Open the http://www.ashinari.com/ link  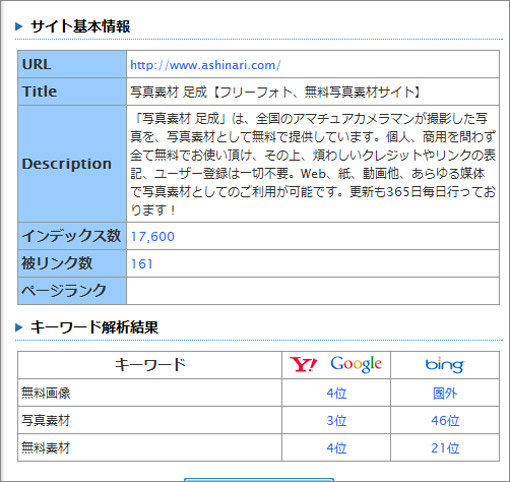(x=205, y=65)
